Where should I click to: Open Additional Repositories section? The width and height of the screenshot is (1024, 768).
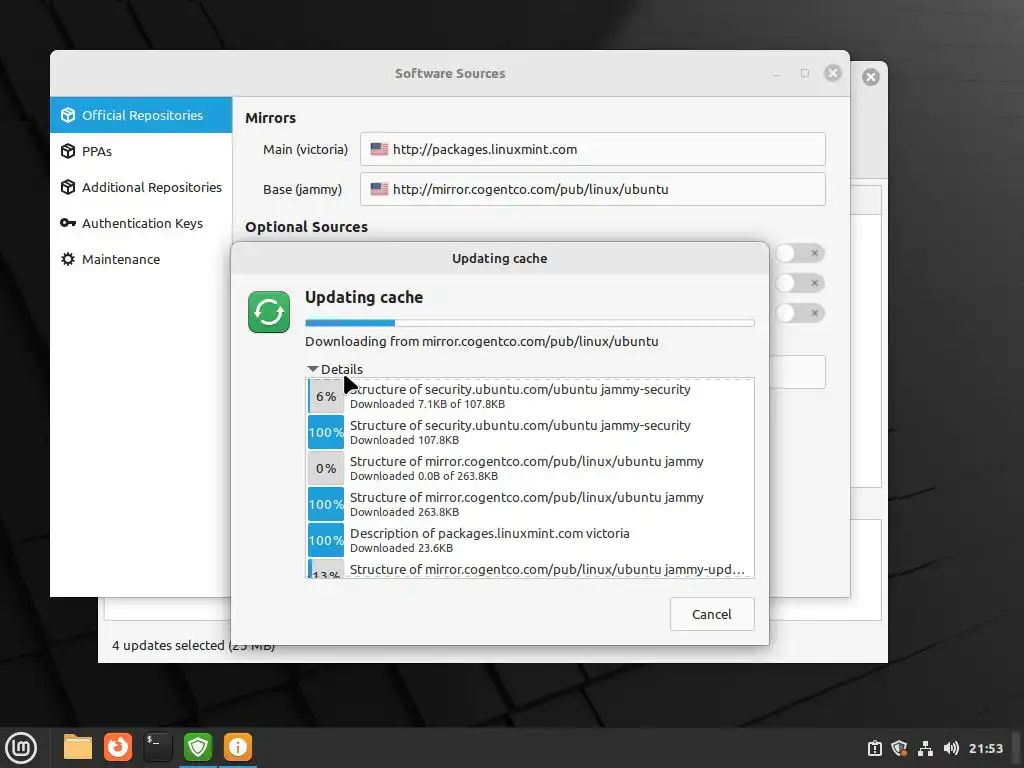[141, 187]
